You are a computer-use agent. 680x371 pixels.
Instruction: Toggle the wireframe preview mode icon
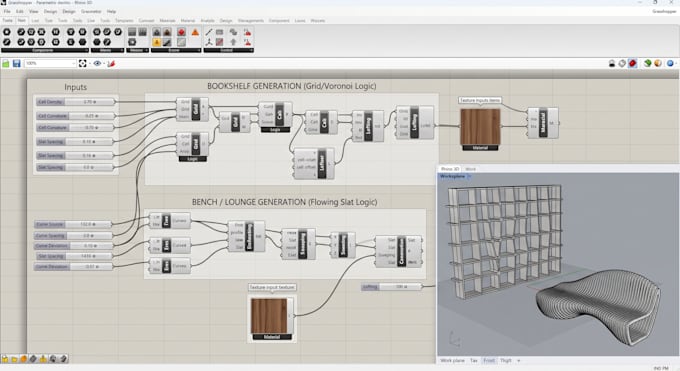[x=622, y=63]
